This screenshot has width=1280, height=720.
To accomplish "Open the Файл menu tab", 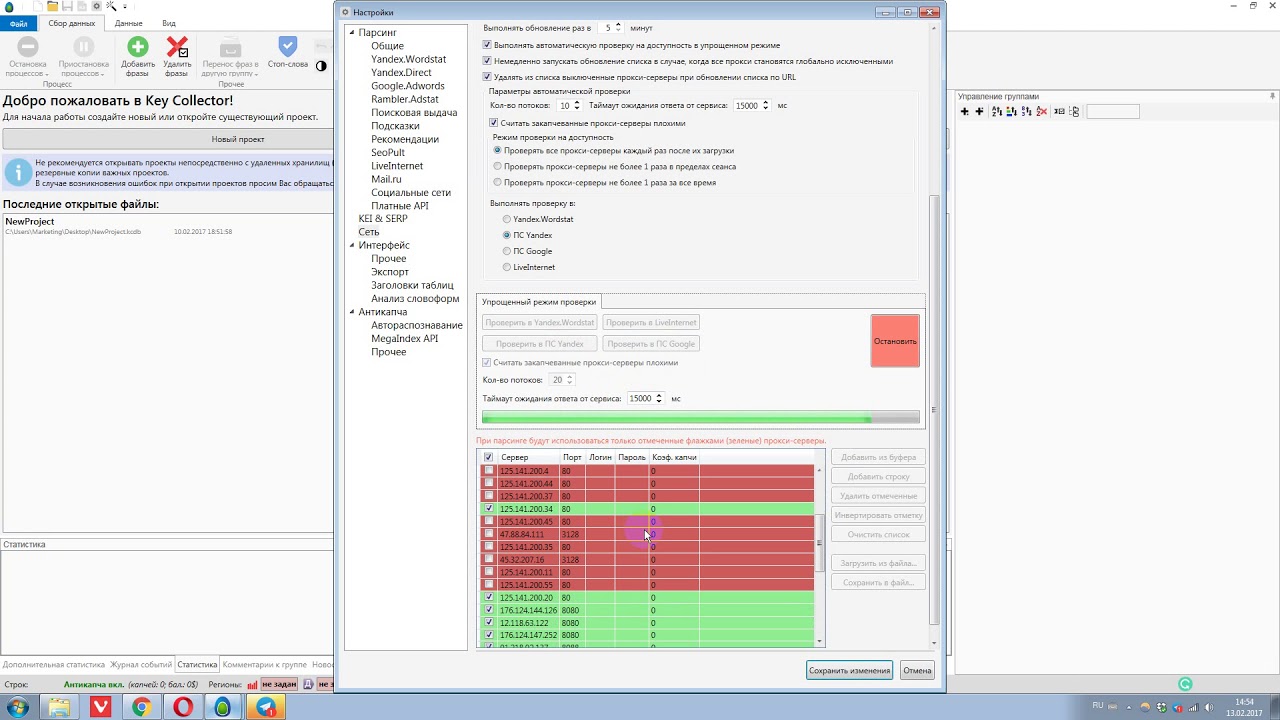I will [19, 23].
